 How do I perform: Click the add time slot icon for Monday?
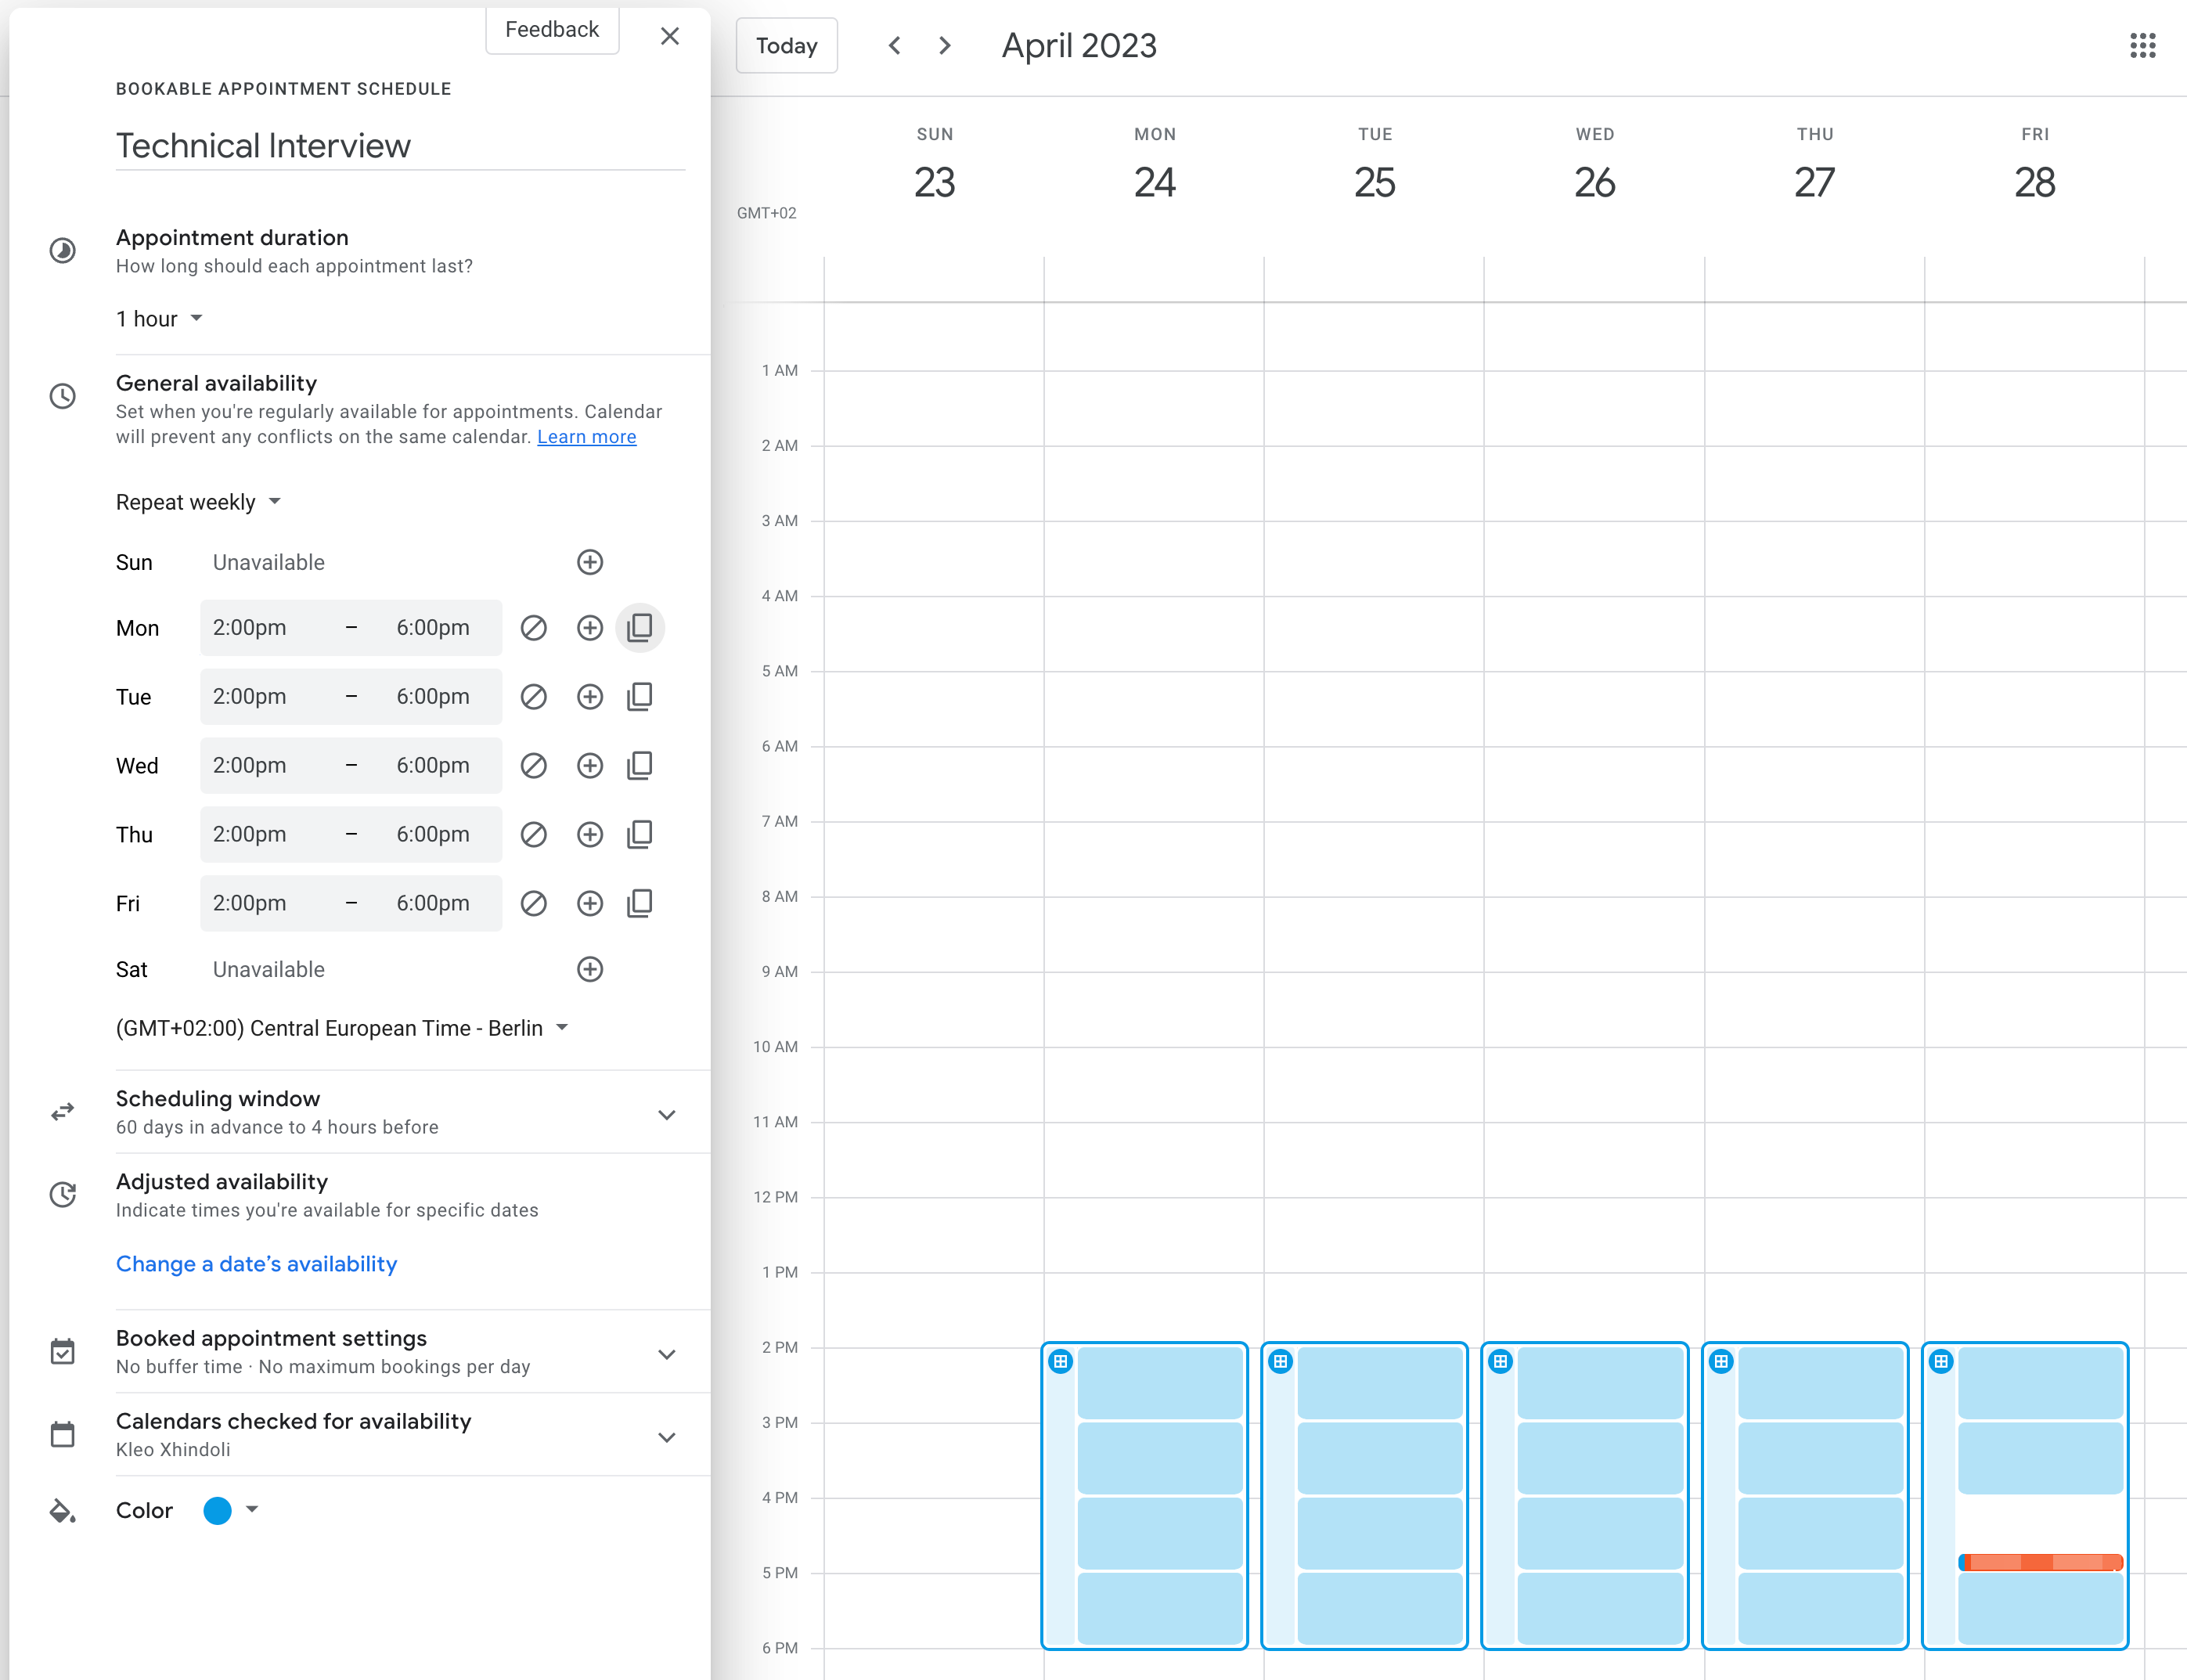click(589, 628)
